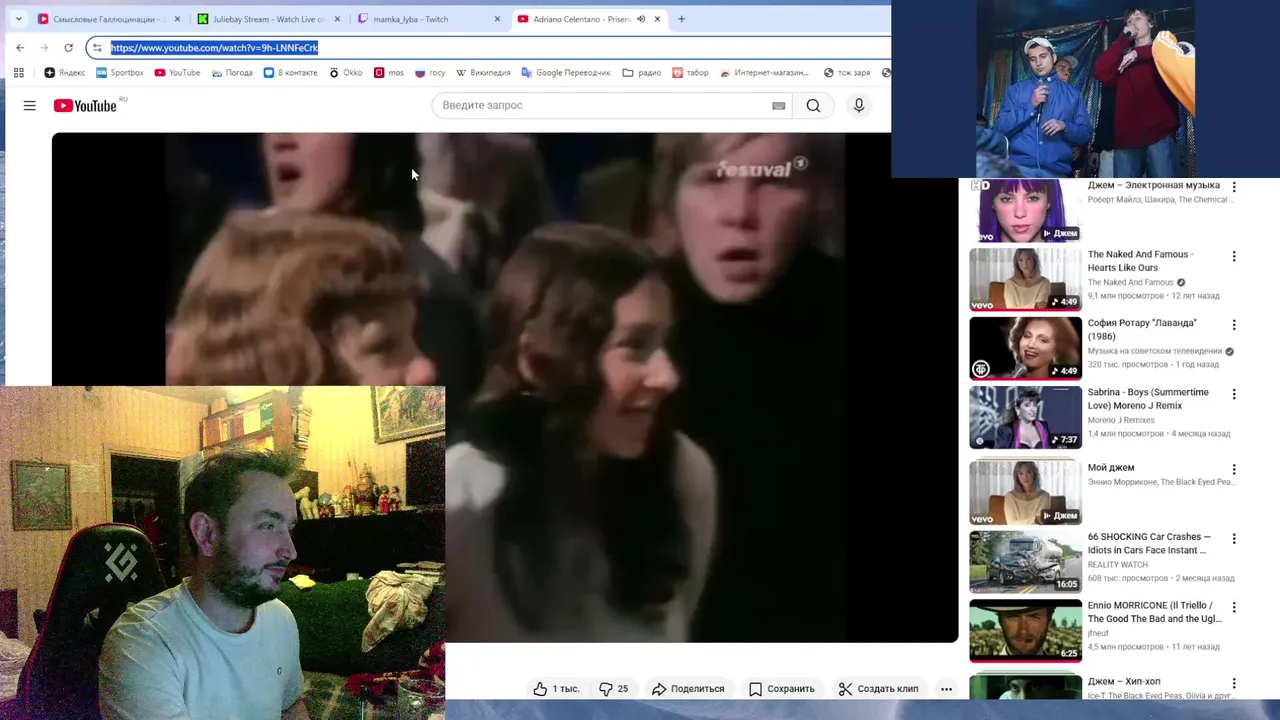Open options for София Ротару Лаванда
Screen dimensions: 1280x720
tap(1234, 325)
